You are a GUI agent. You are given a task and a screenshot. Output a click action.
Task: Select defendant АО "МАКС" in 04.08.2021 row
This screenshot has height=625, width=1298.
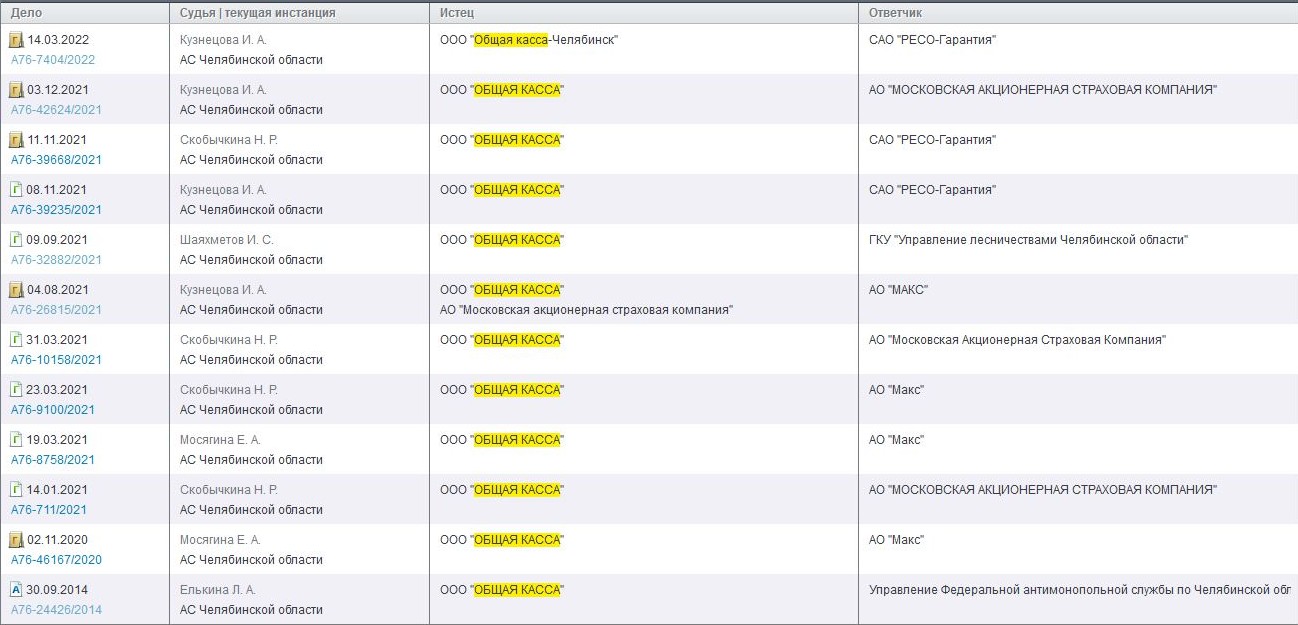click(899, 290)
